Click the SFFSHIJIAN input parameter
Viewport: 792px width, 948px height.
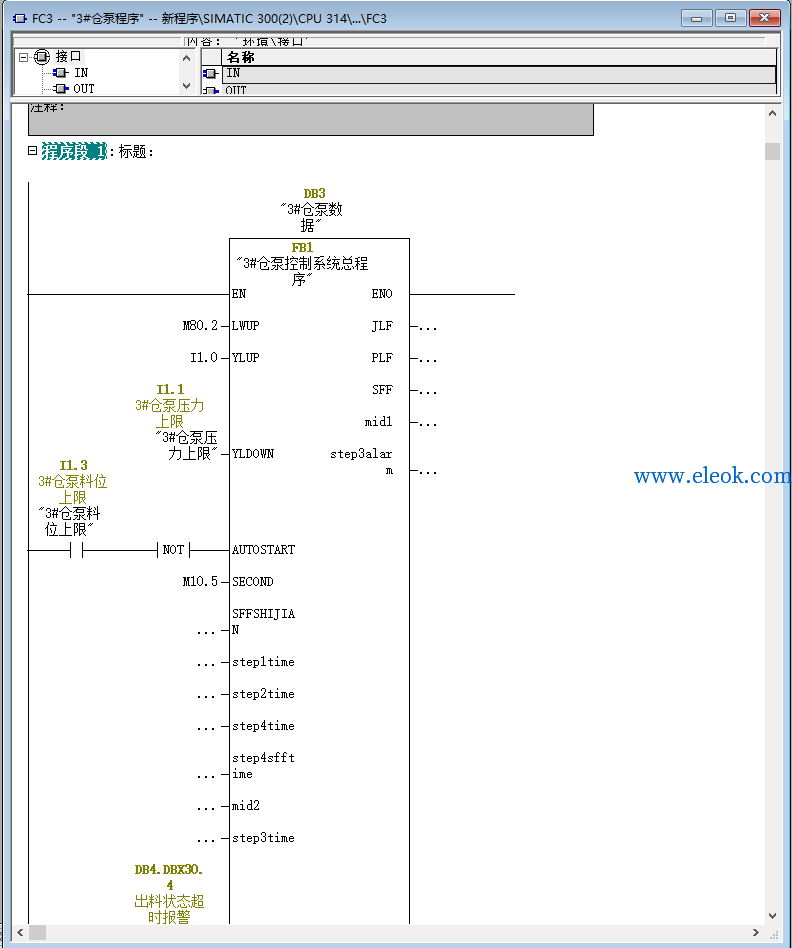tap(264, 622)
